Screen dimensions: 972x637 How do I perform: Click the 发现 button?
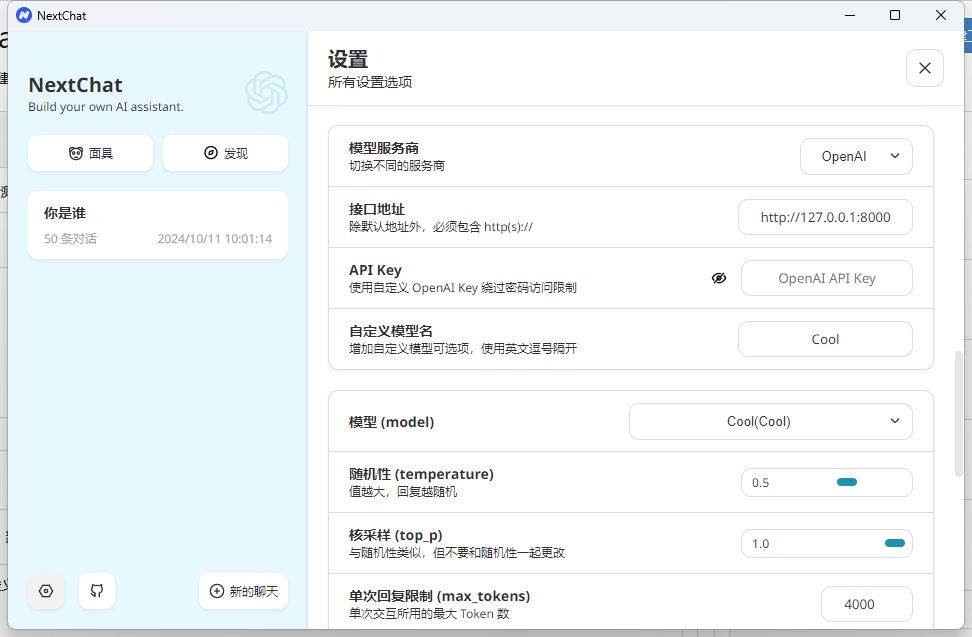click(225, 153)
